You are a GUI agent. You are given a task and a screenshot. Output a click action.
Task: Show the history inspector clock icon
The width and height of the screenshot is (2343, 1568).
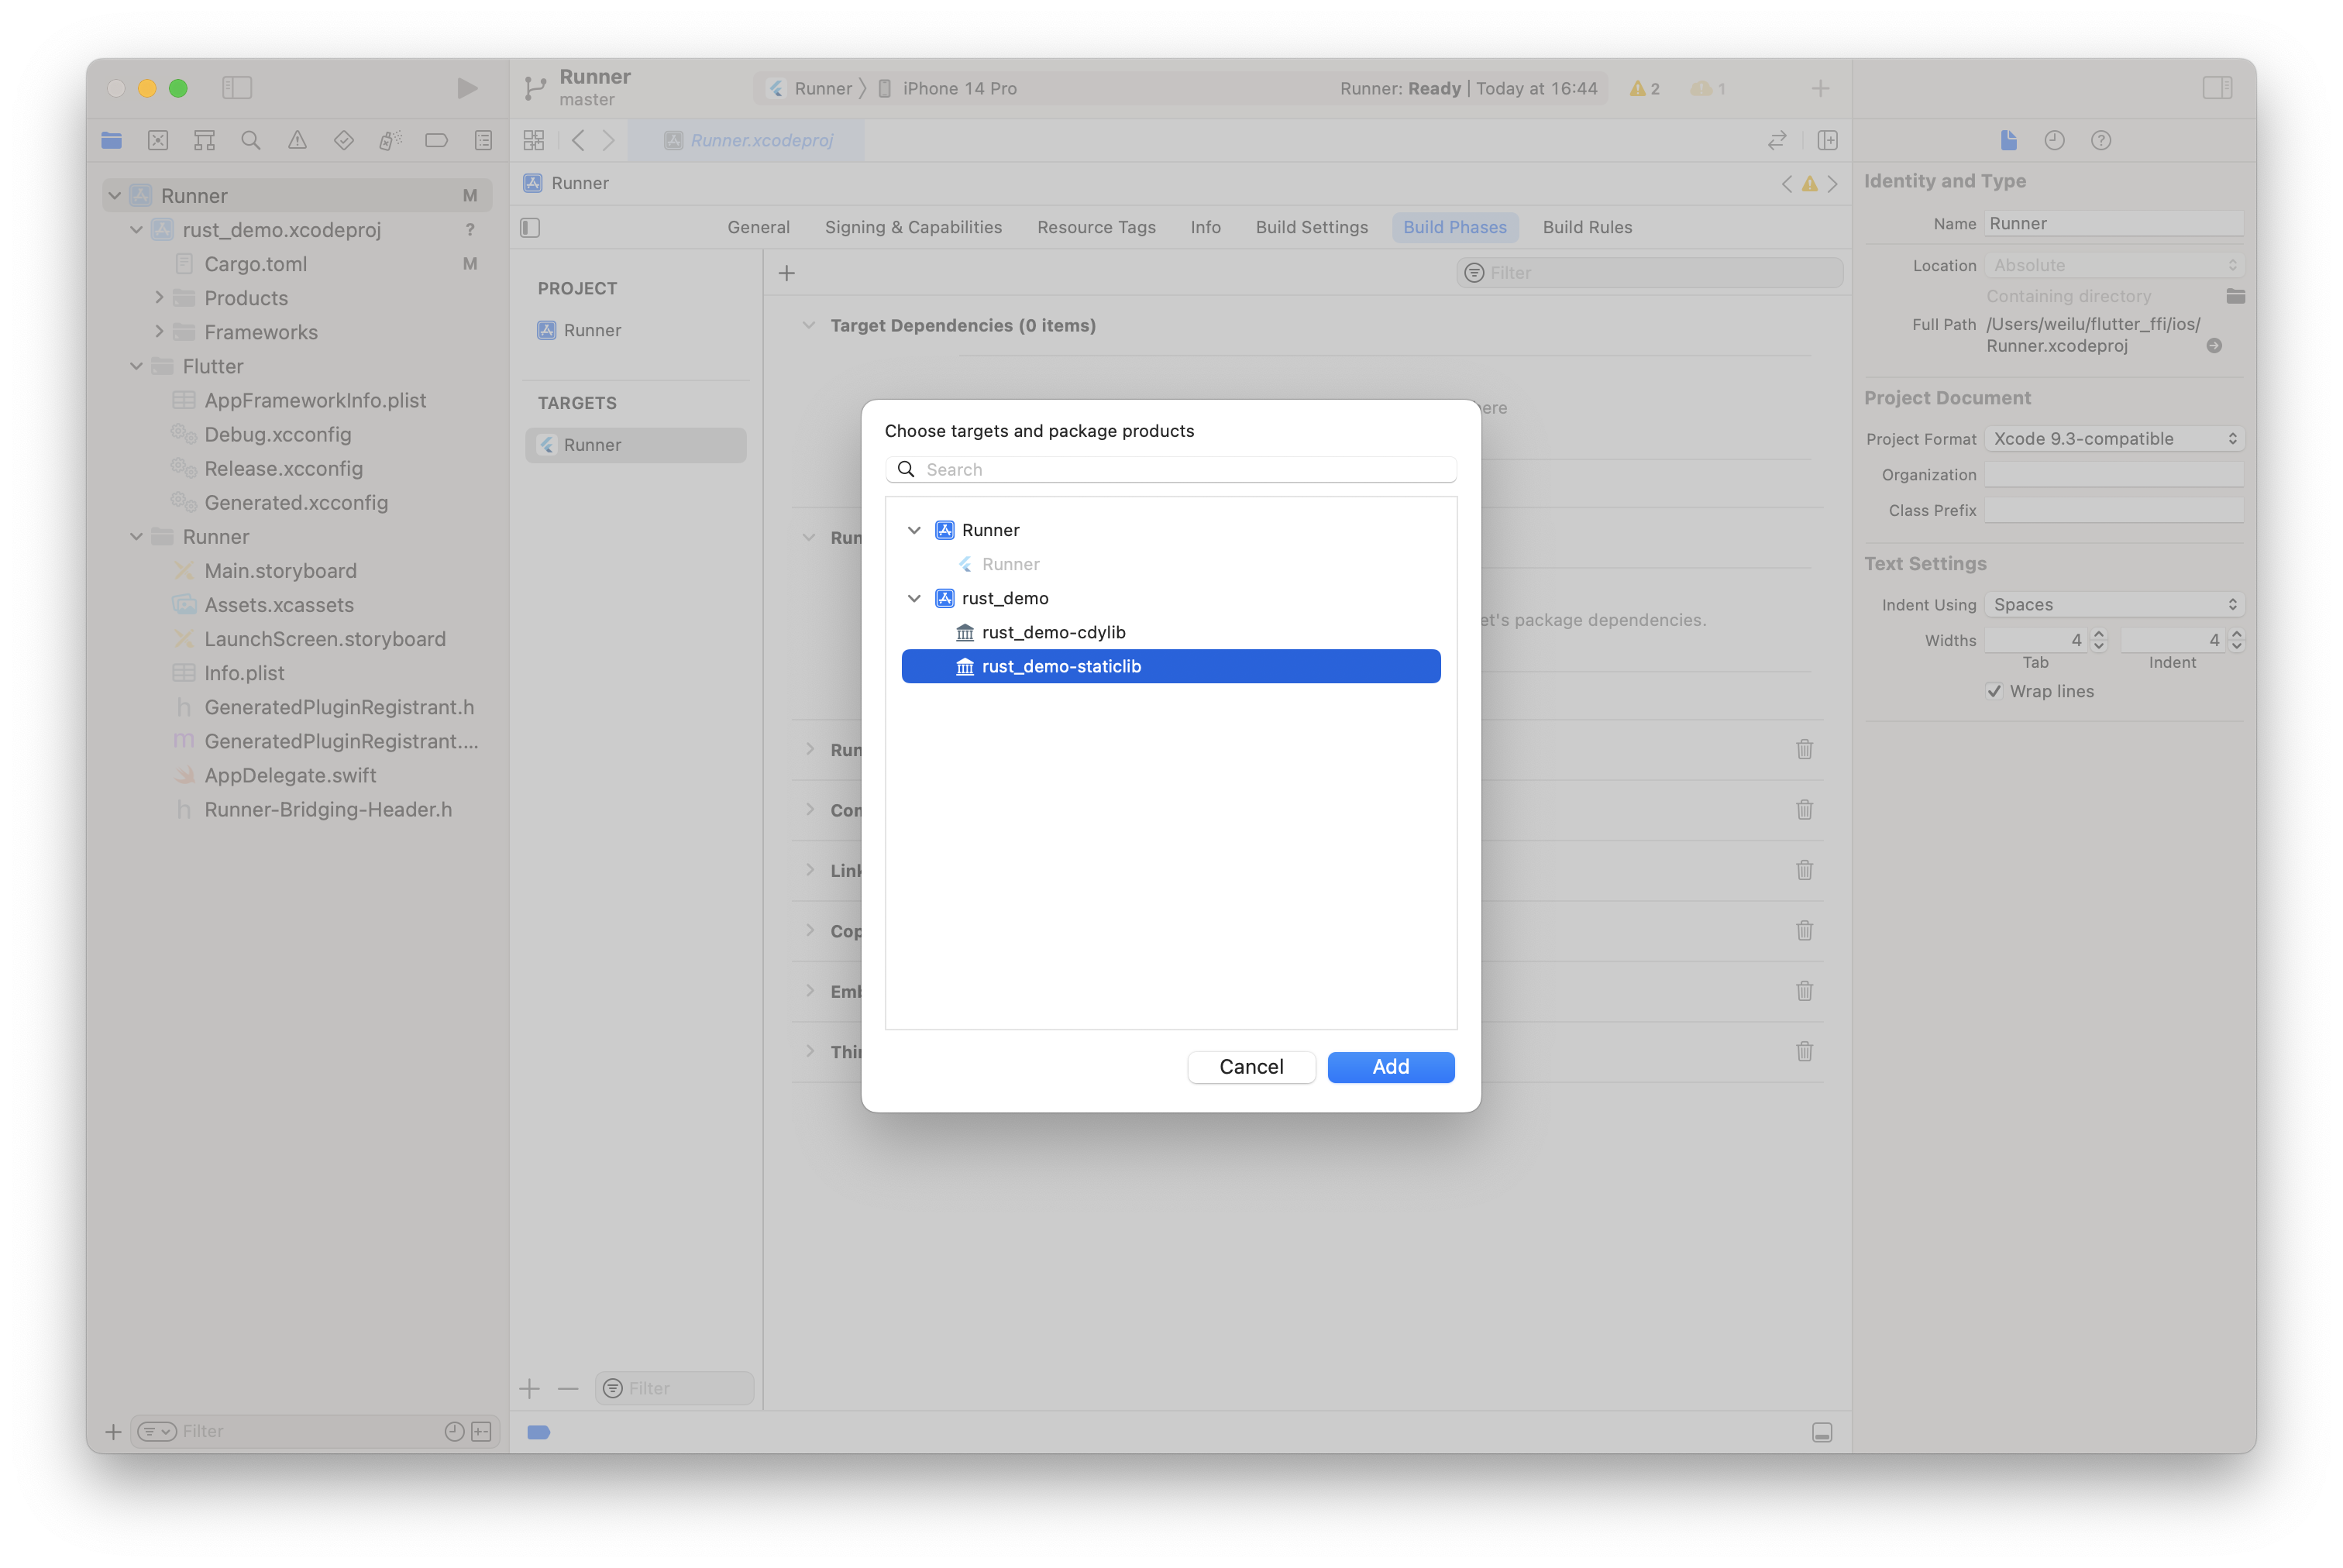point(2054,140)
